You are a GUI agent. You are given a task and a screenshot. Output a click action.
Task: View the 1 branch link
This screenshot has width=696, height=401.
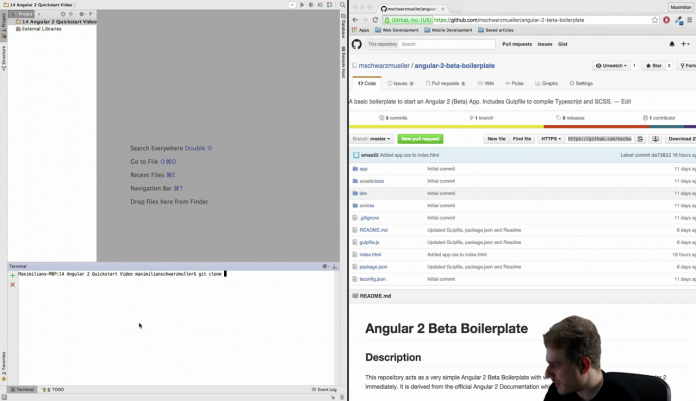pyautogui.click(x=482, y=118)
